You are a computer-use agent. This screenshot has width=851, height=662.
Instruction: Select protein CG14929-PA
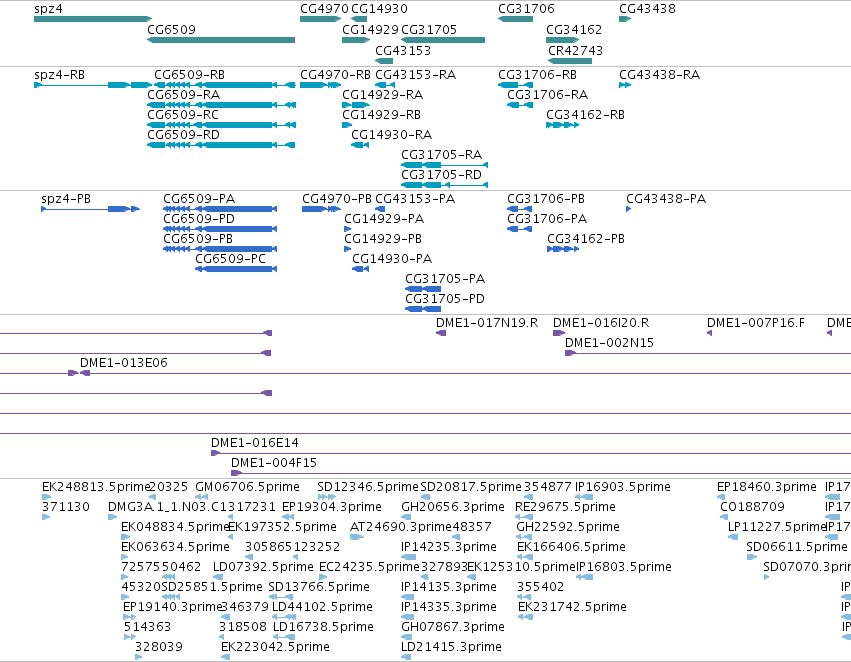click(x=347, y=230)
